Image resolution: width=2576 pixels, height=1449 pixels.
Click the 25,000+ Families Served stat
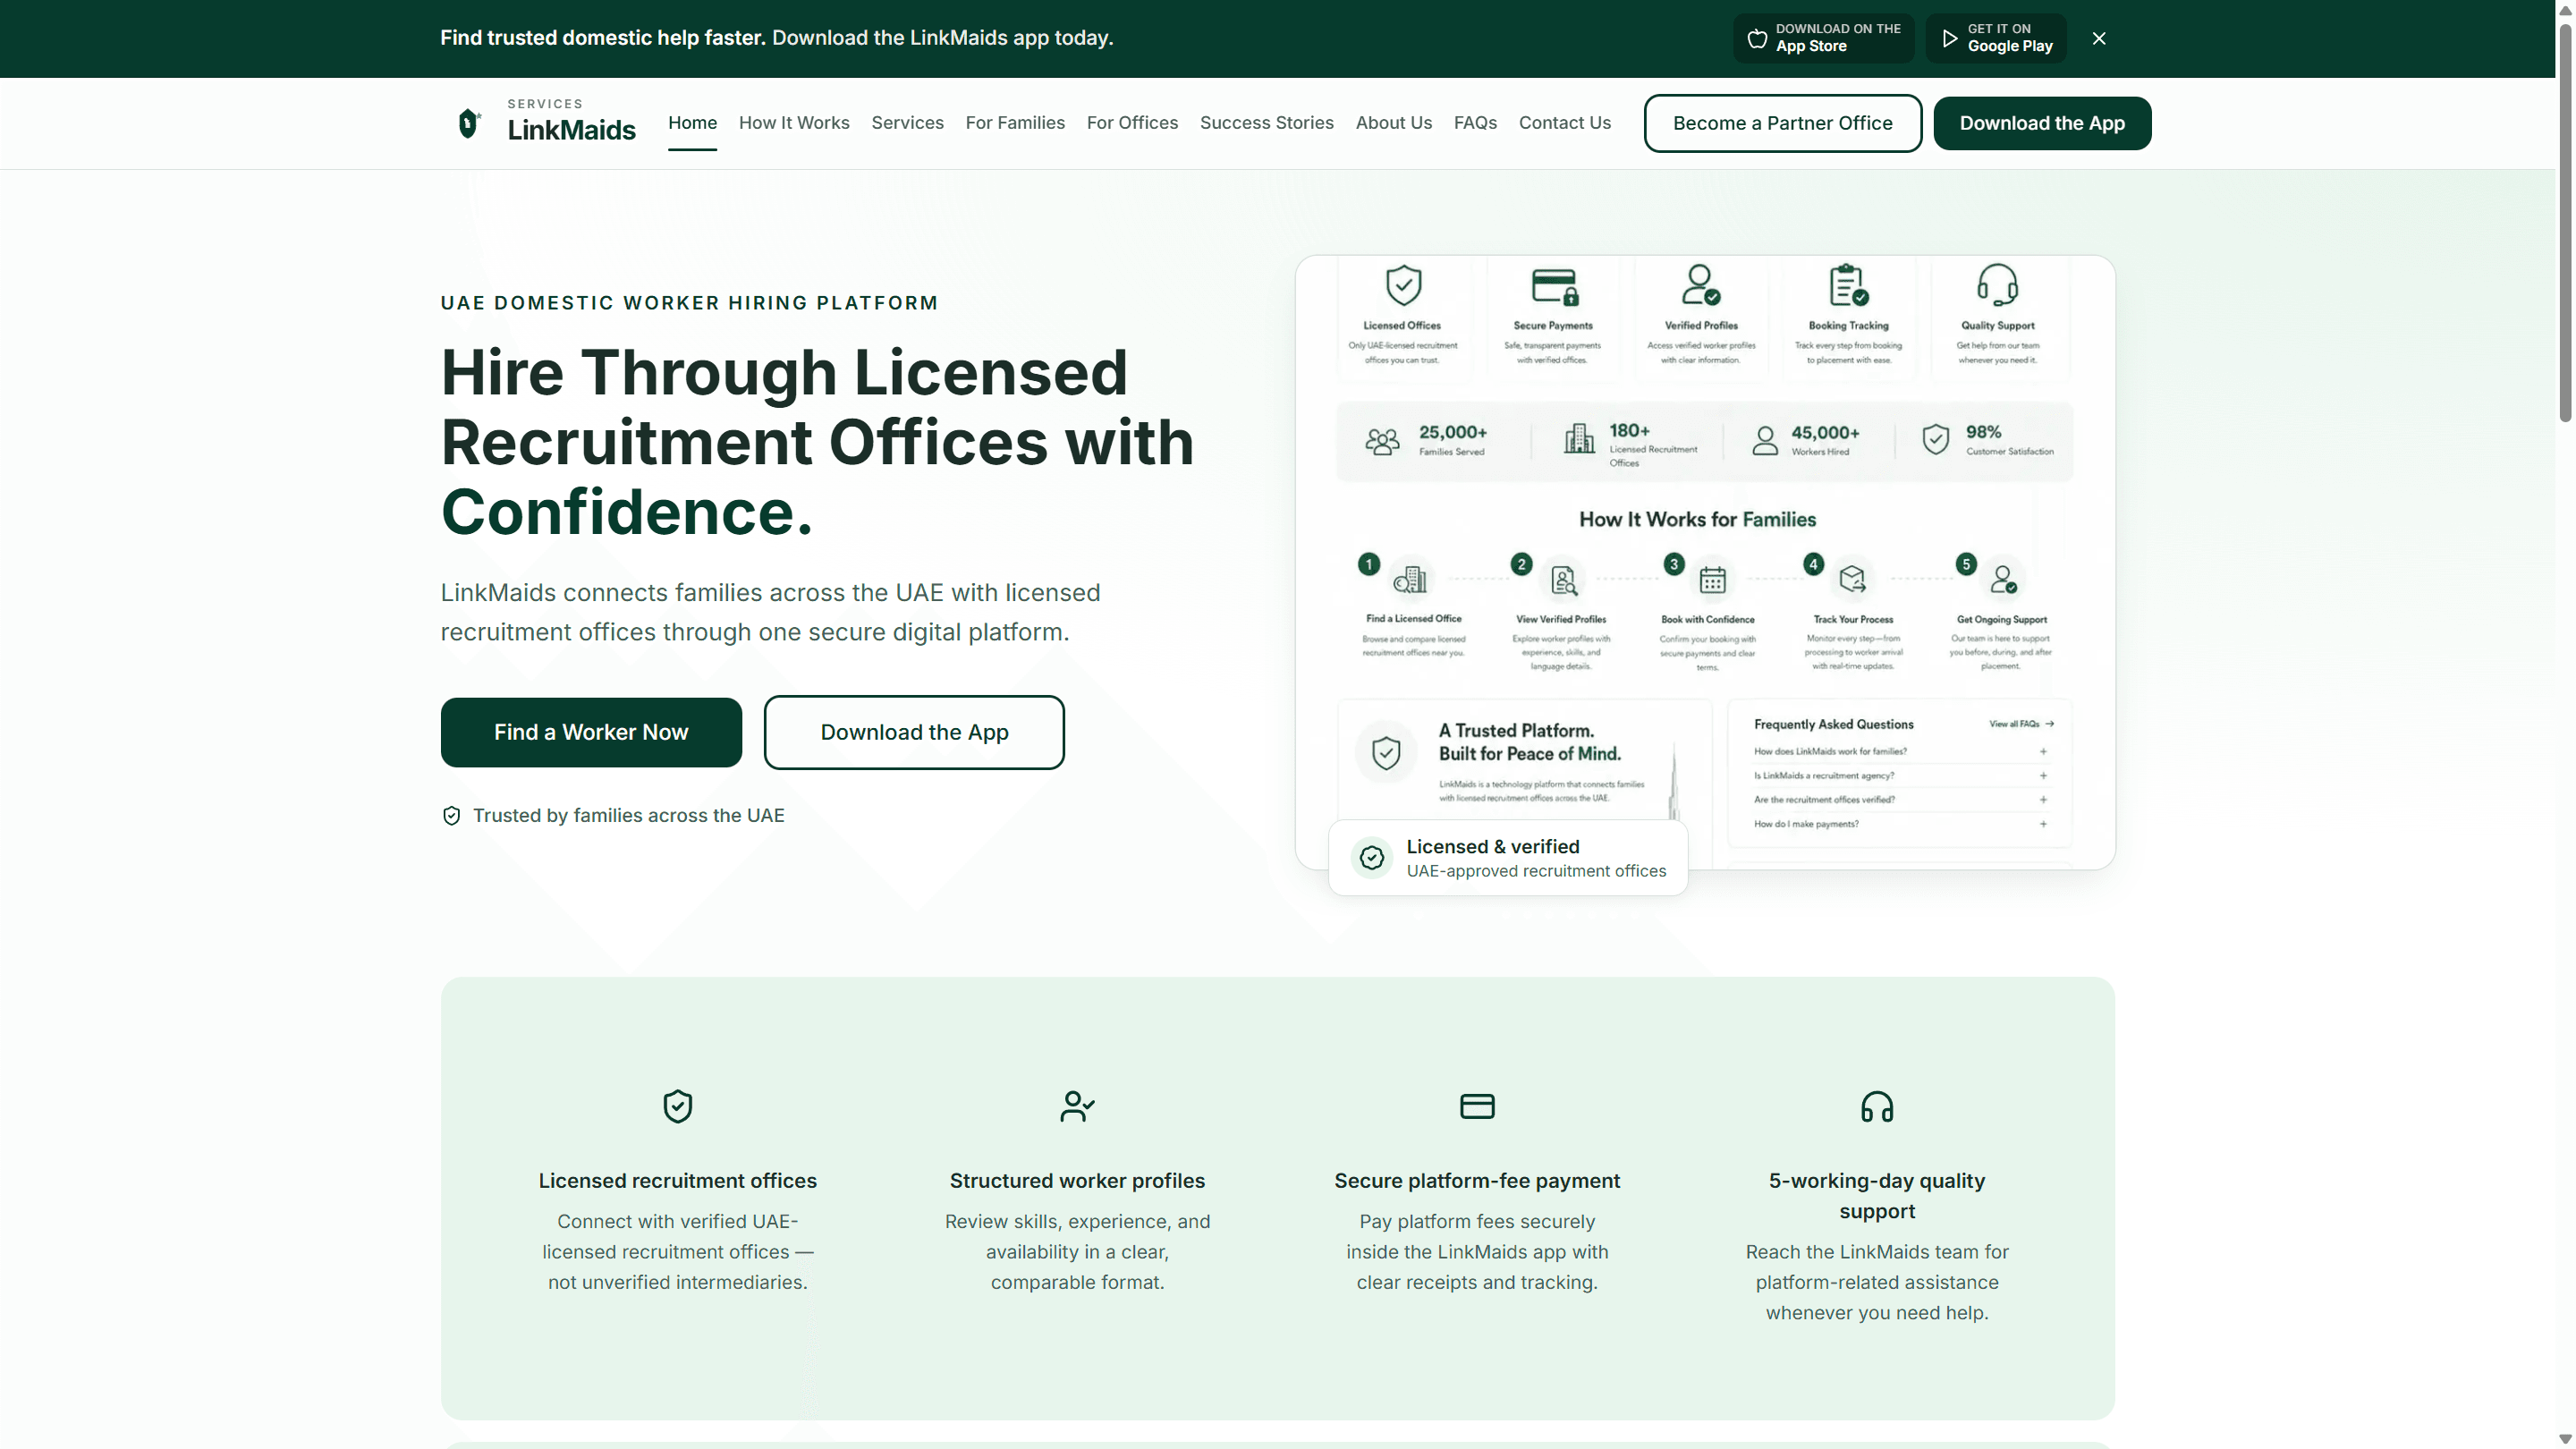[1426, 440]
